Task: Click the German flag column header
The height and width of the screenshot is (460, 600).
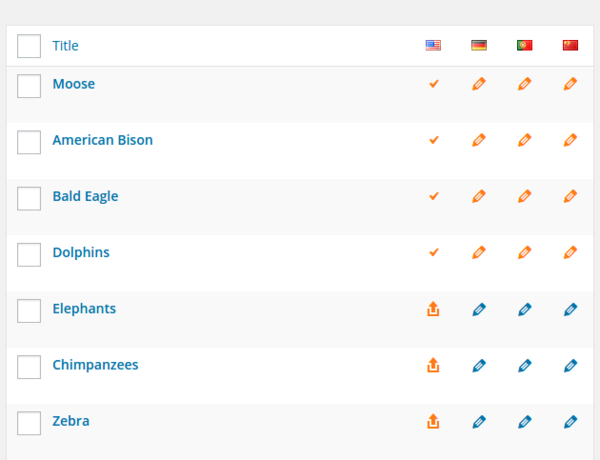Action: tap(479, 45)
